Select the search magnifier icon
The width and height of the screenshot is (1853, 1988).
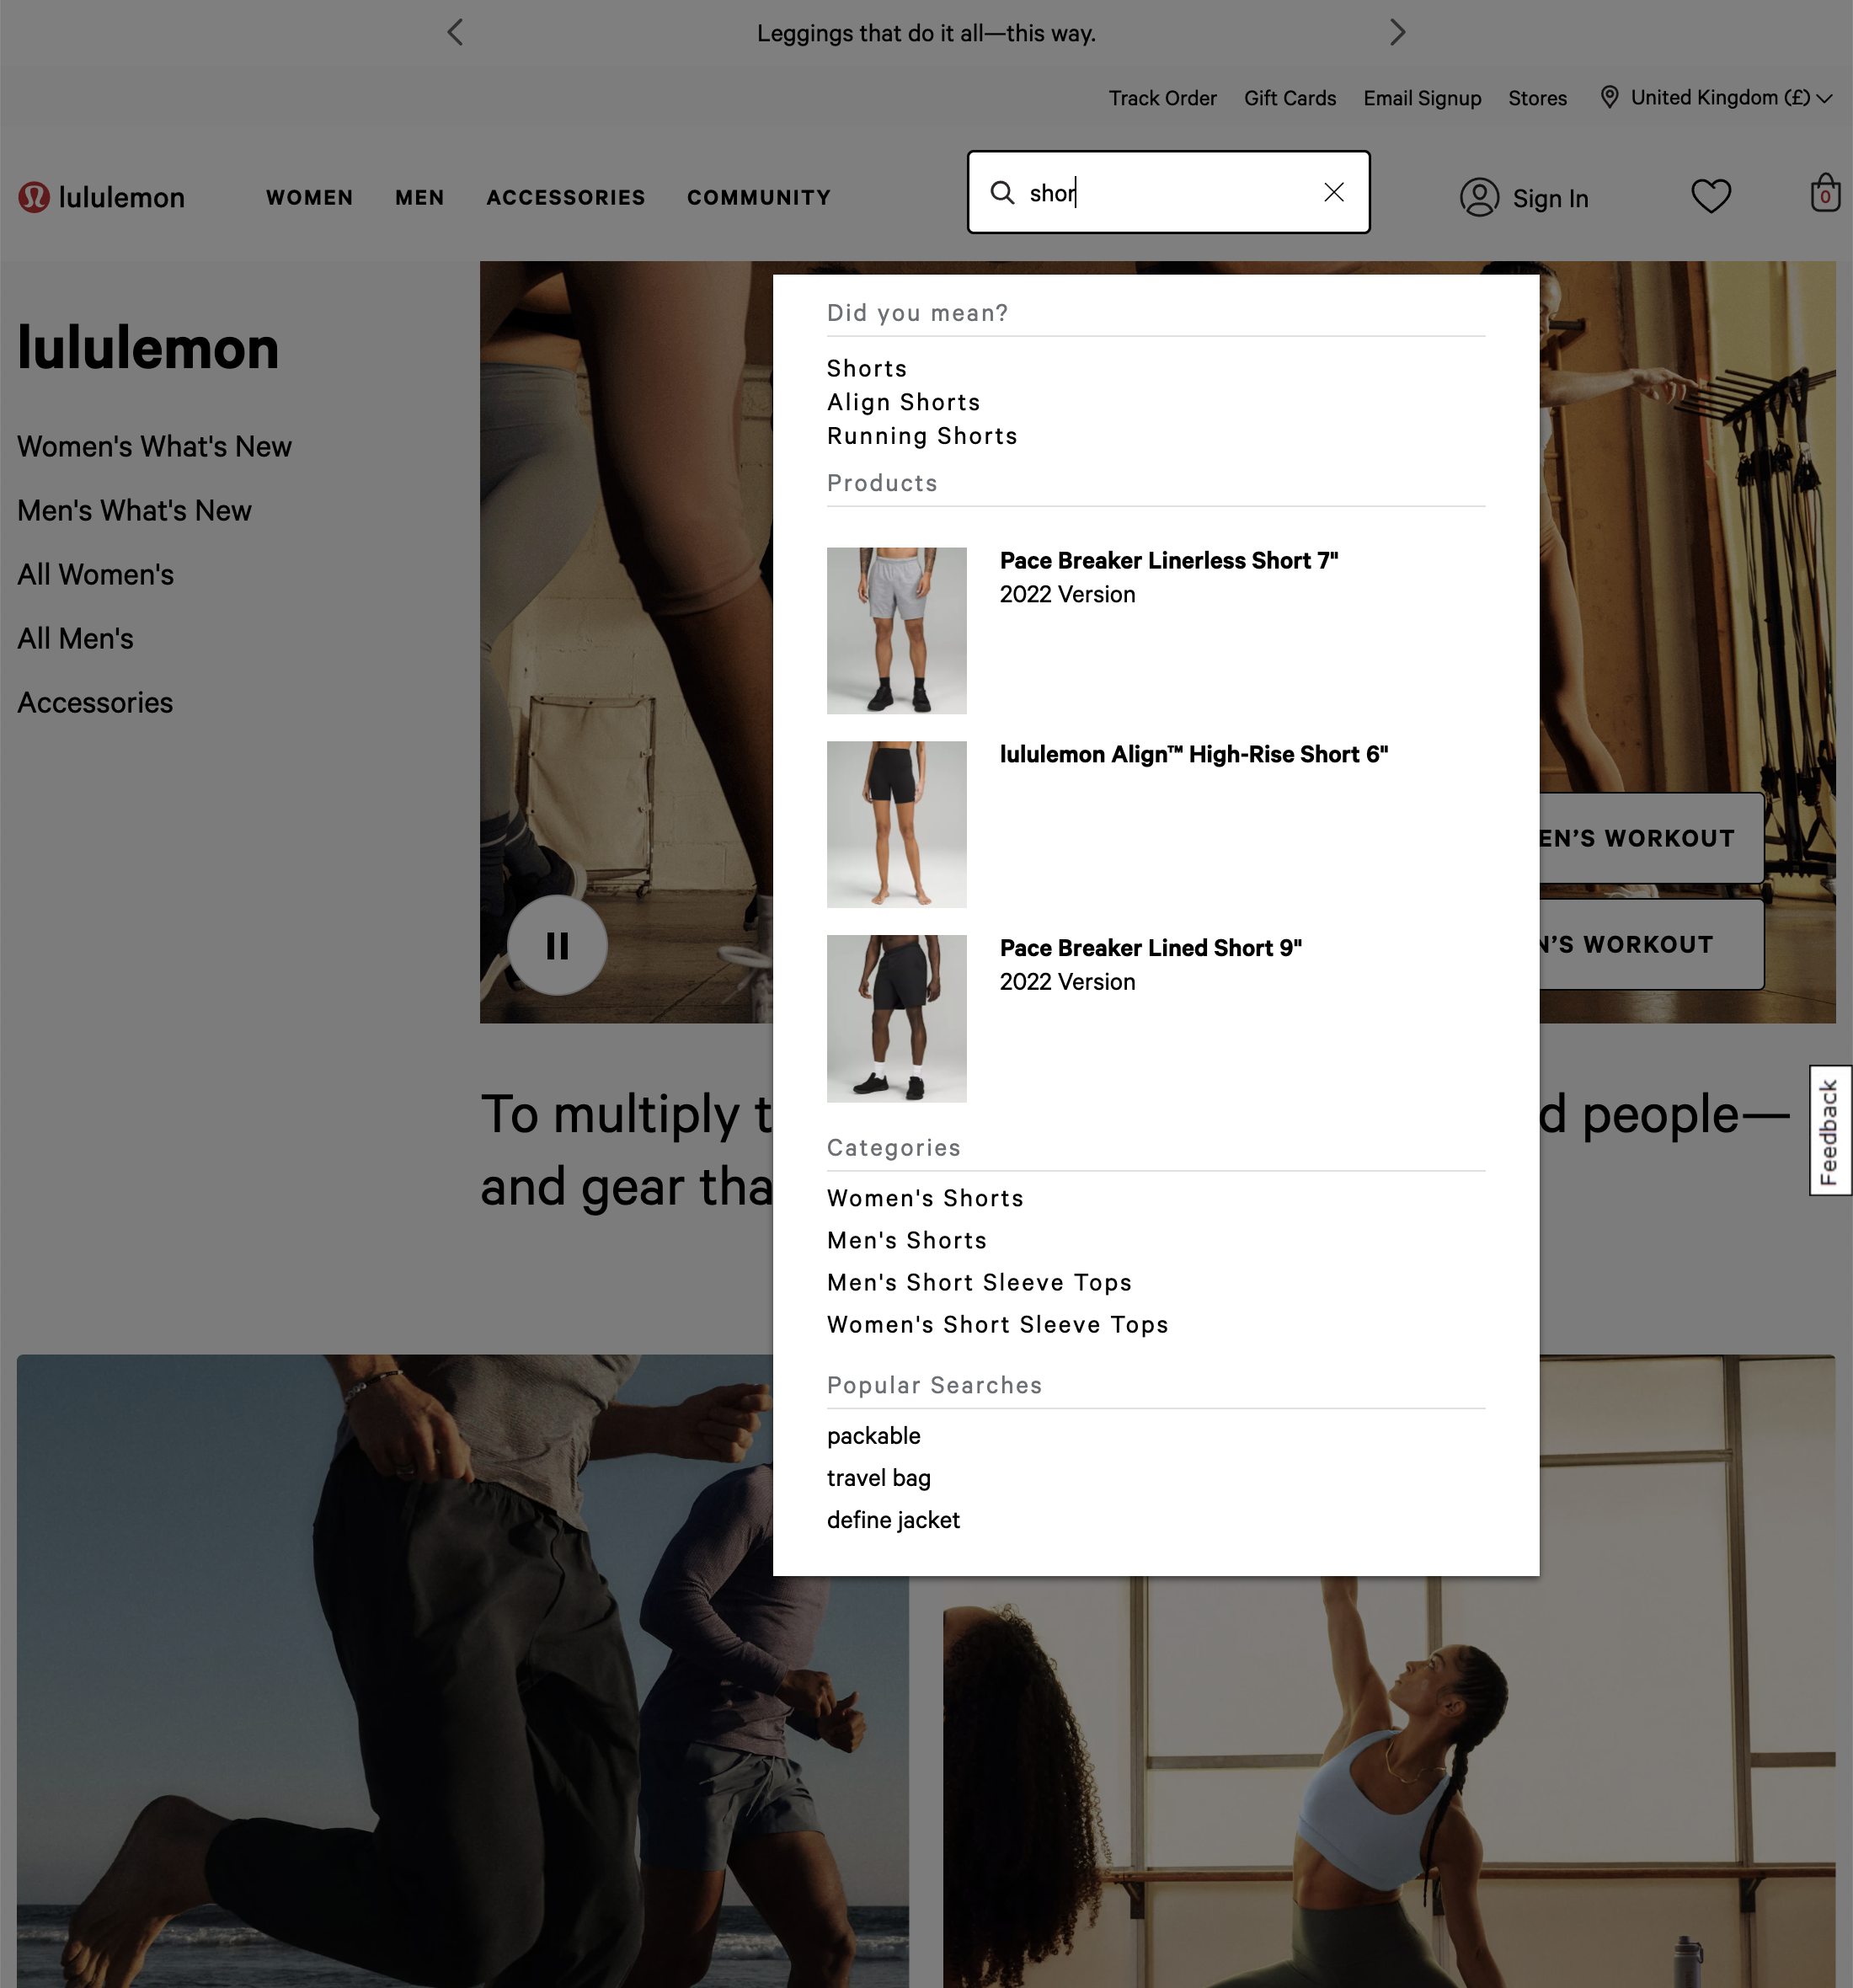click(x=1002, y=192)
